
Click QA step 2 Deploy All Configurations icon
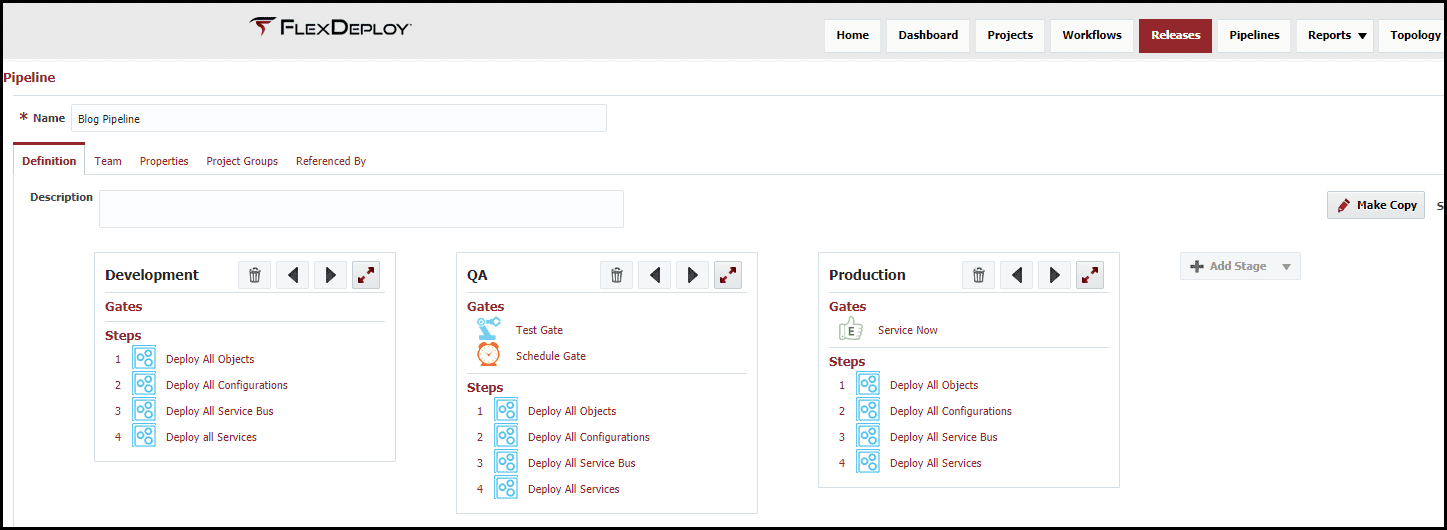(x=506, y=437)
